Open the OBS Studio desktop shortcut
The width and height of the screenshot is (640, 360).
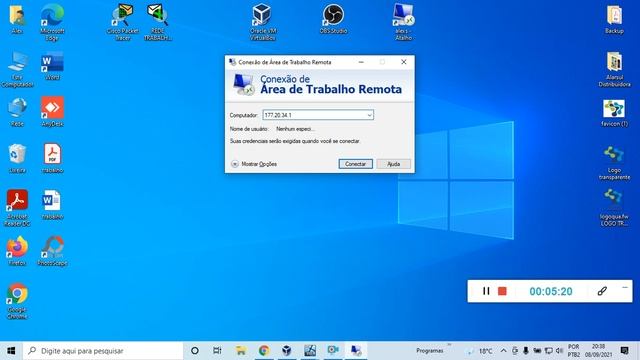[333, 18]
